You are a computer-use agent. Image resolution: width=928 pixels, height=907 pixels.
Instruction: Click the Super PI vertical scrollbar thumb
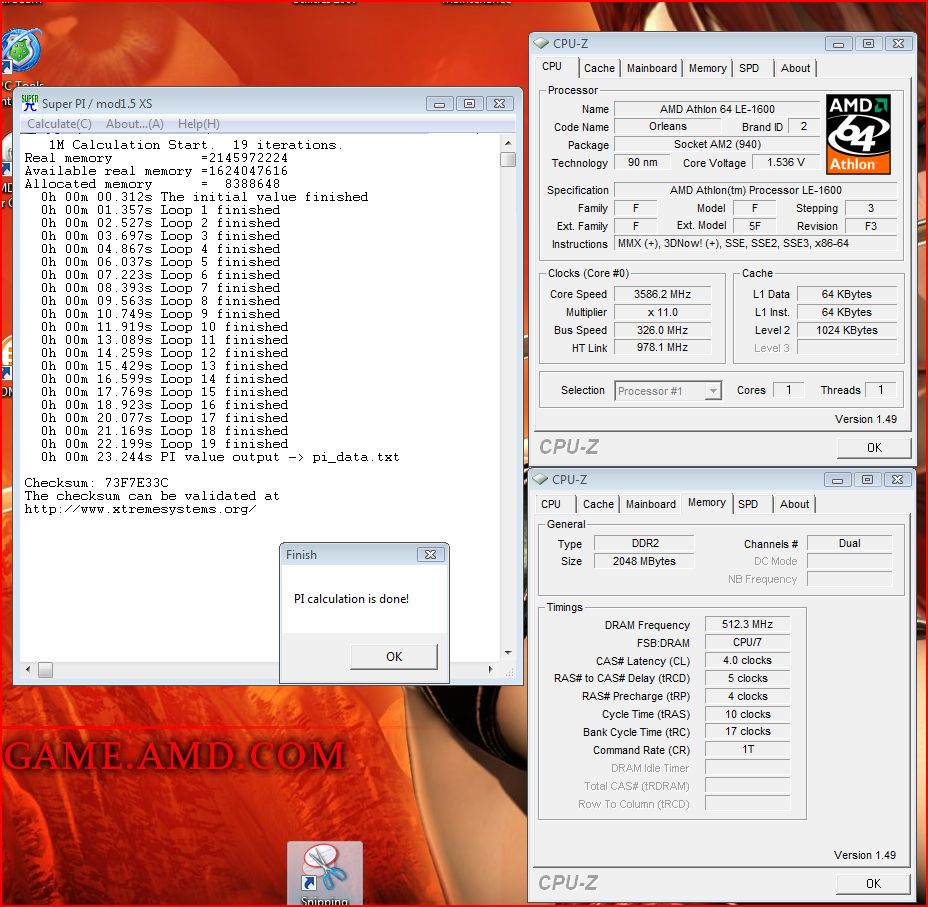tap(508, 159)
